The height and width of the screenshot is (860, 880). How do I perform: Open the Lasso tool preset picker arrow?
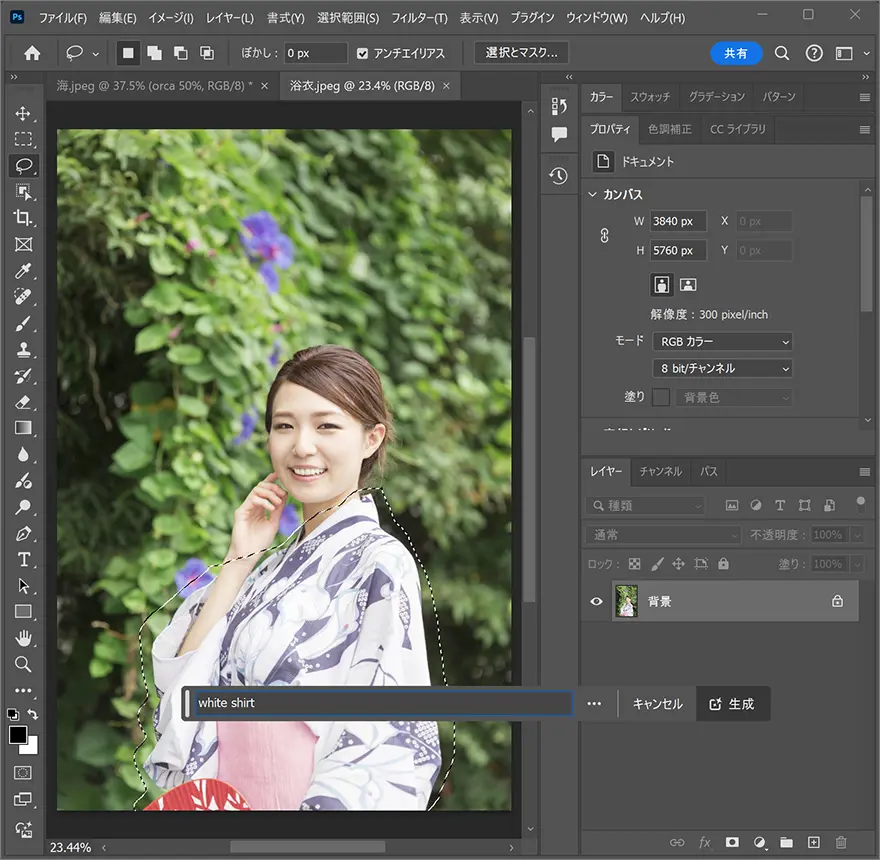tap(96, 54)
